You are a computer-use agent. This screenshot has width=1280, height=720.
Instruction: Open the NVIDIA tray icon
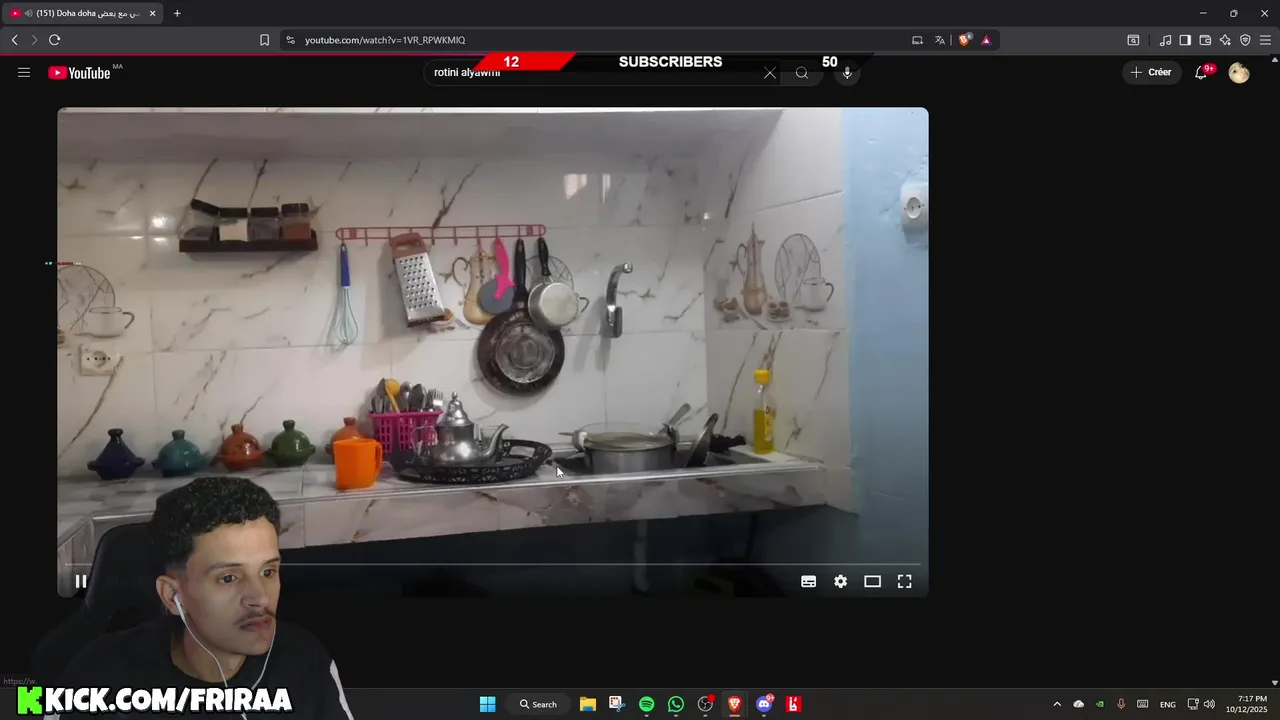click(1100, 704)
